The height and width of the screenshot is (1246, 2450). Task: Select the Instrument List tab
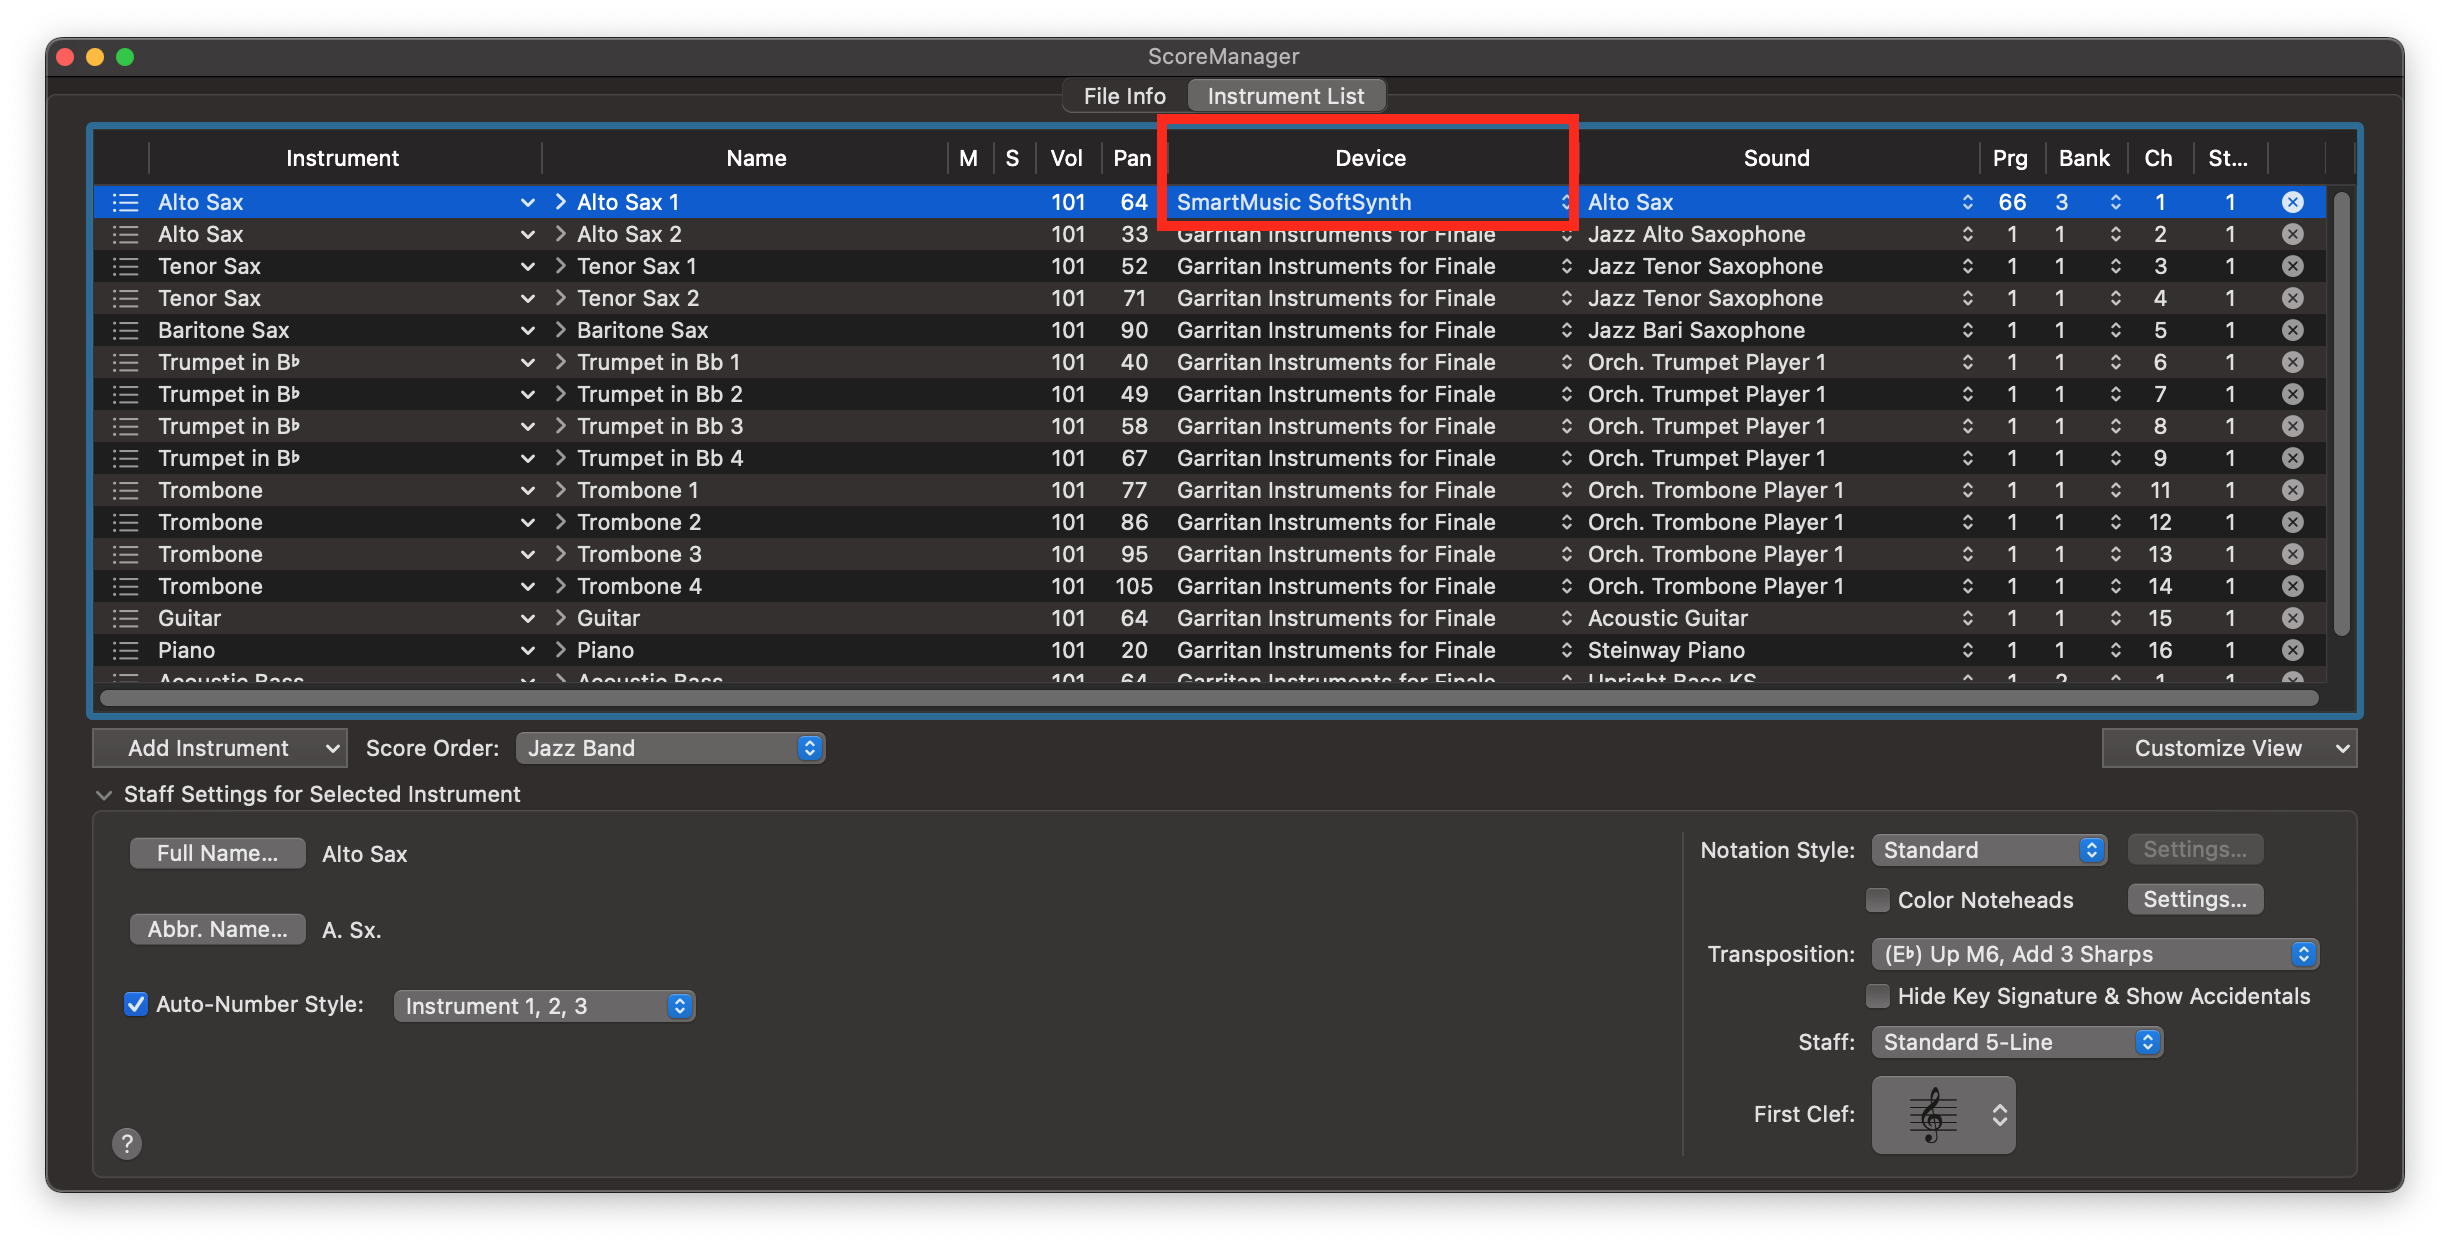point(1285,96)
